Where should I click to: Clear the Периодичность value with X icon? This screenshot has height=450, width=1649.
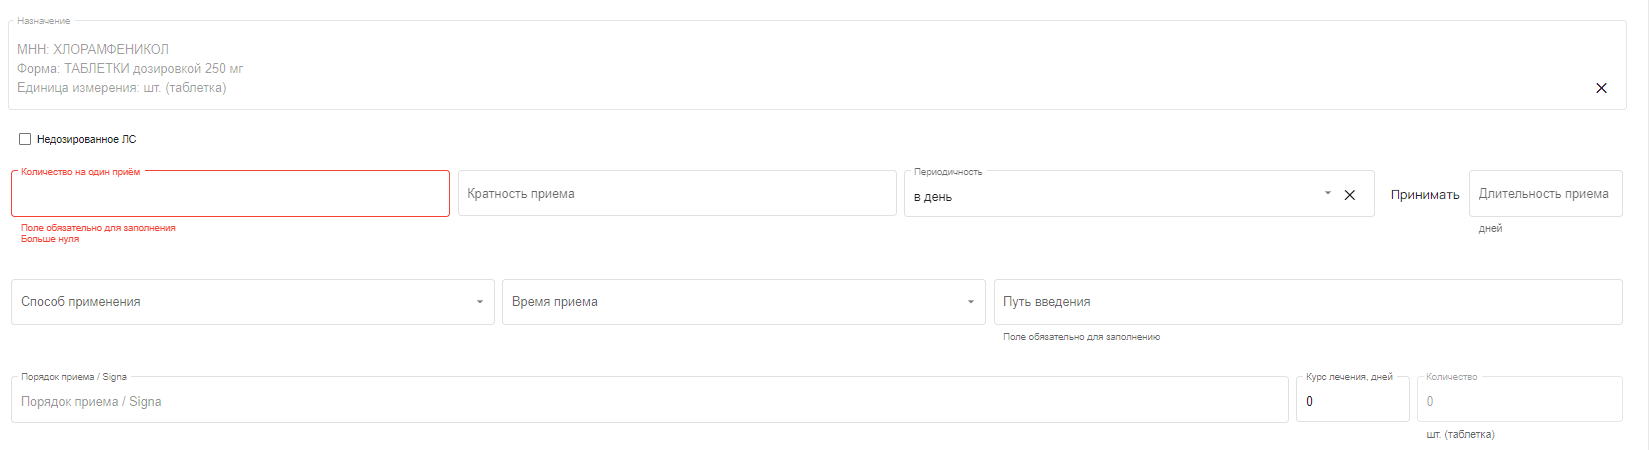click(x=1349, y=195)
